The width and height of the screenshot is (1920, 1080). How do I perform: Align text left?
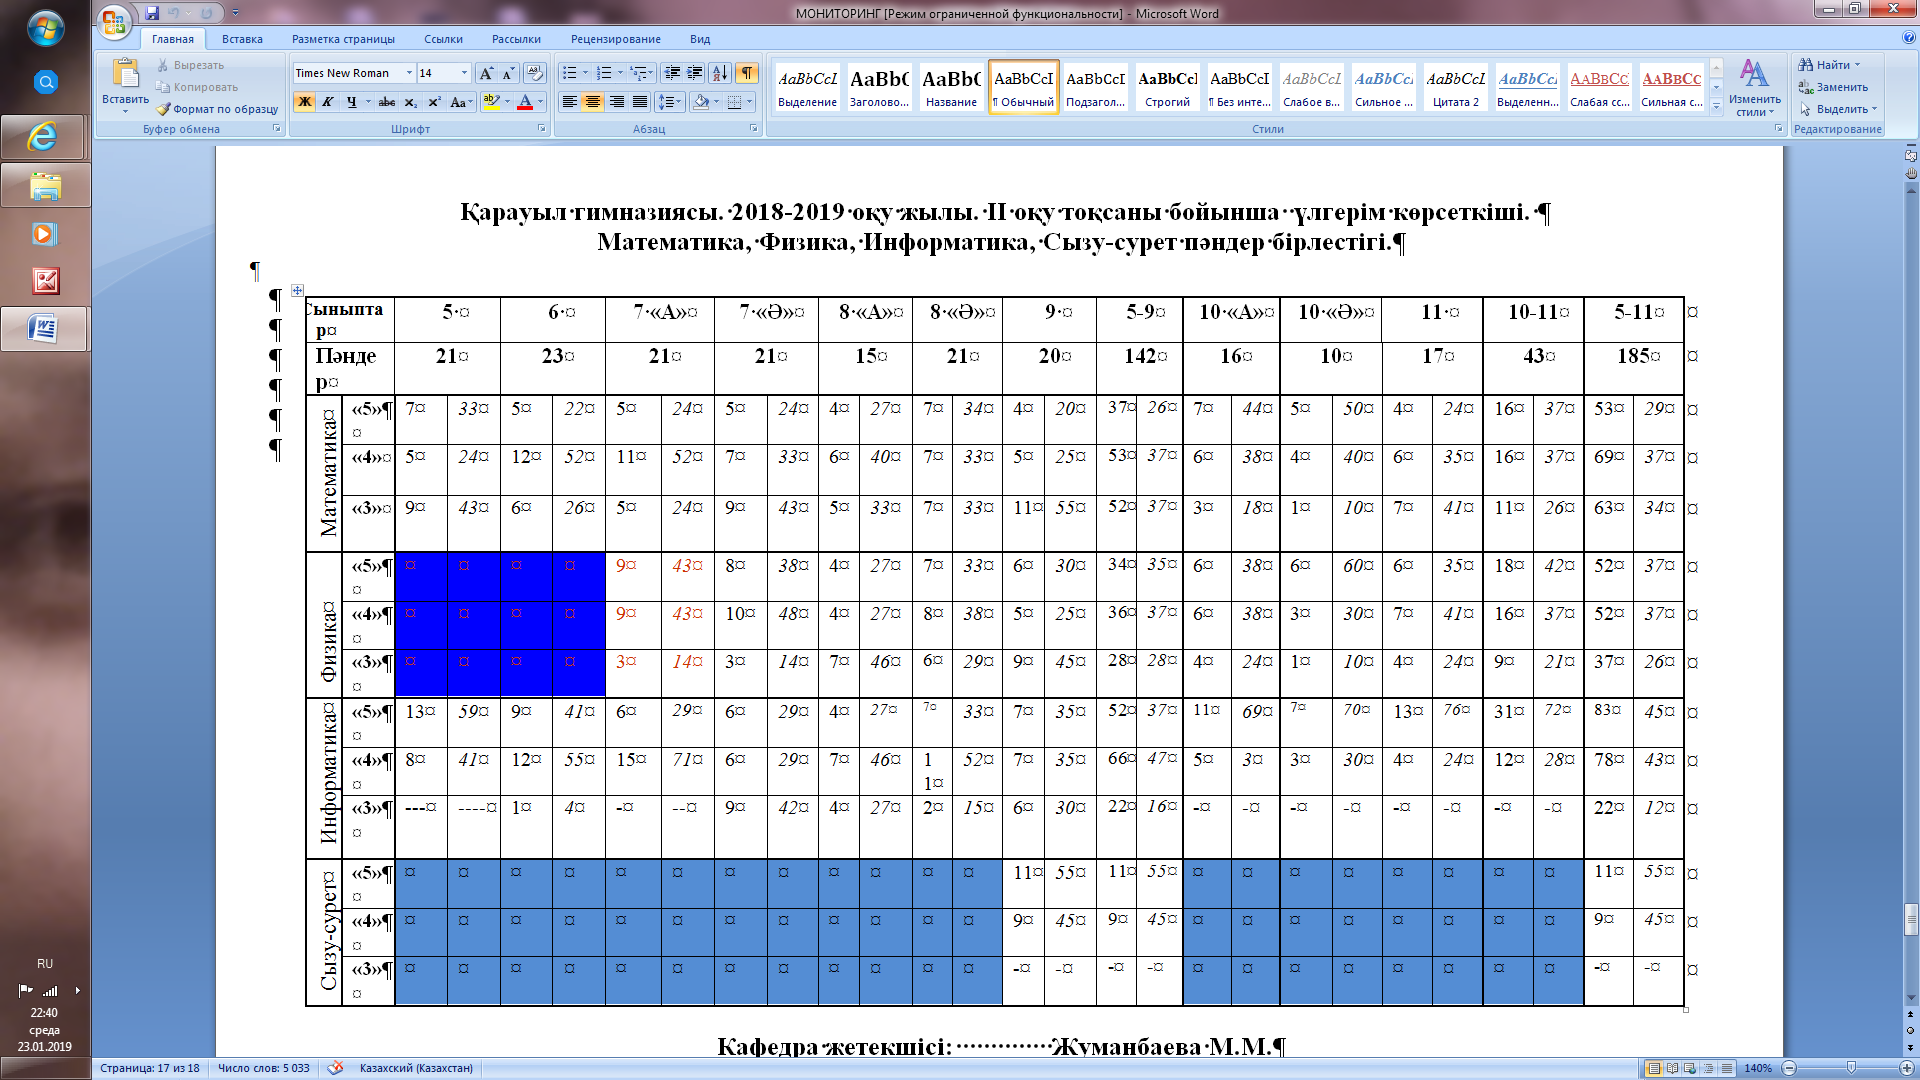pyautogui.click(x=569, y=102)
